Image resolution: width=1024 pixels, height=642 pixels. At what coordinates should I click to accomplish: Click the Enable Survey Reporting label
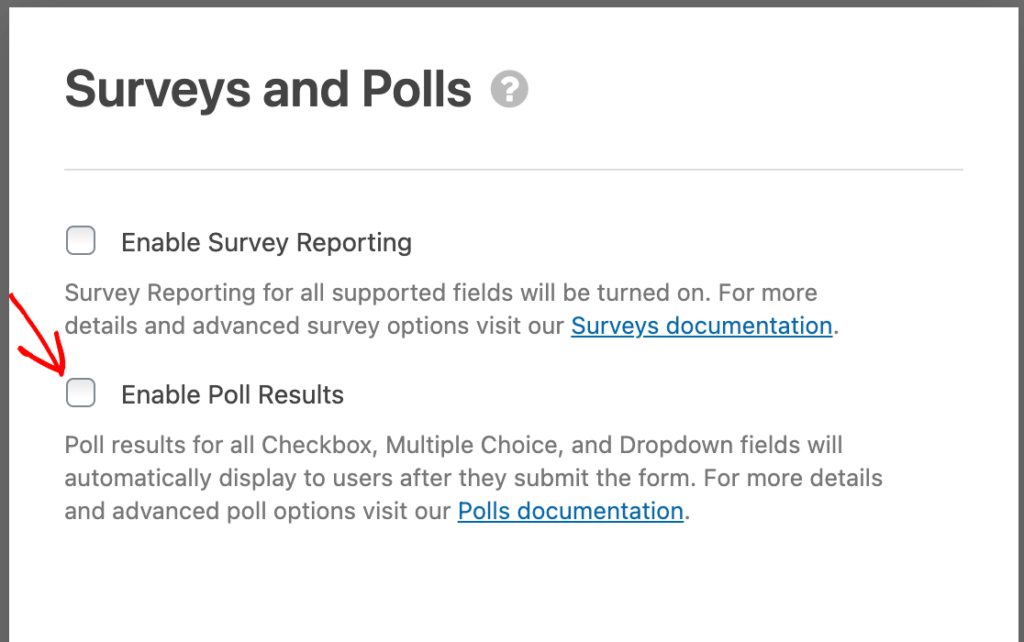click(x=265, y=242)
